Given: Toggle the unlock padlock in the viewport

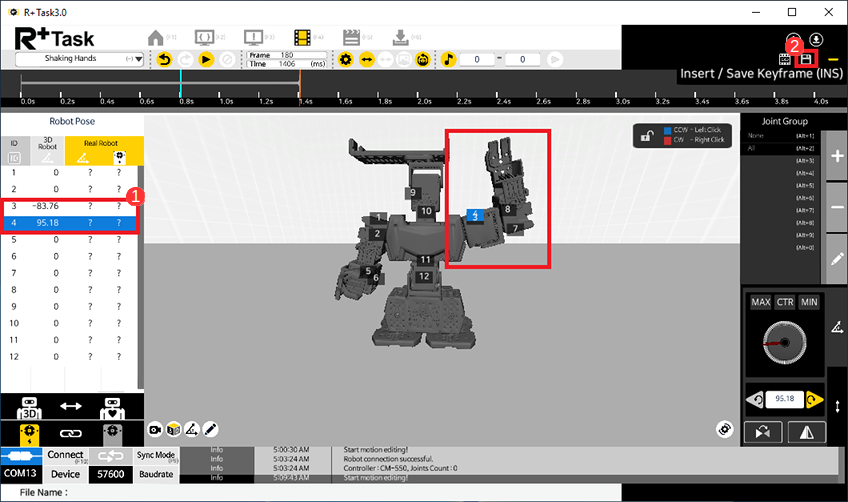Looking at the screenshot, I should (650, 135).
